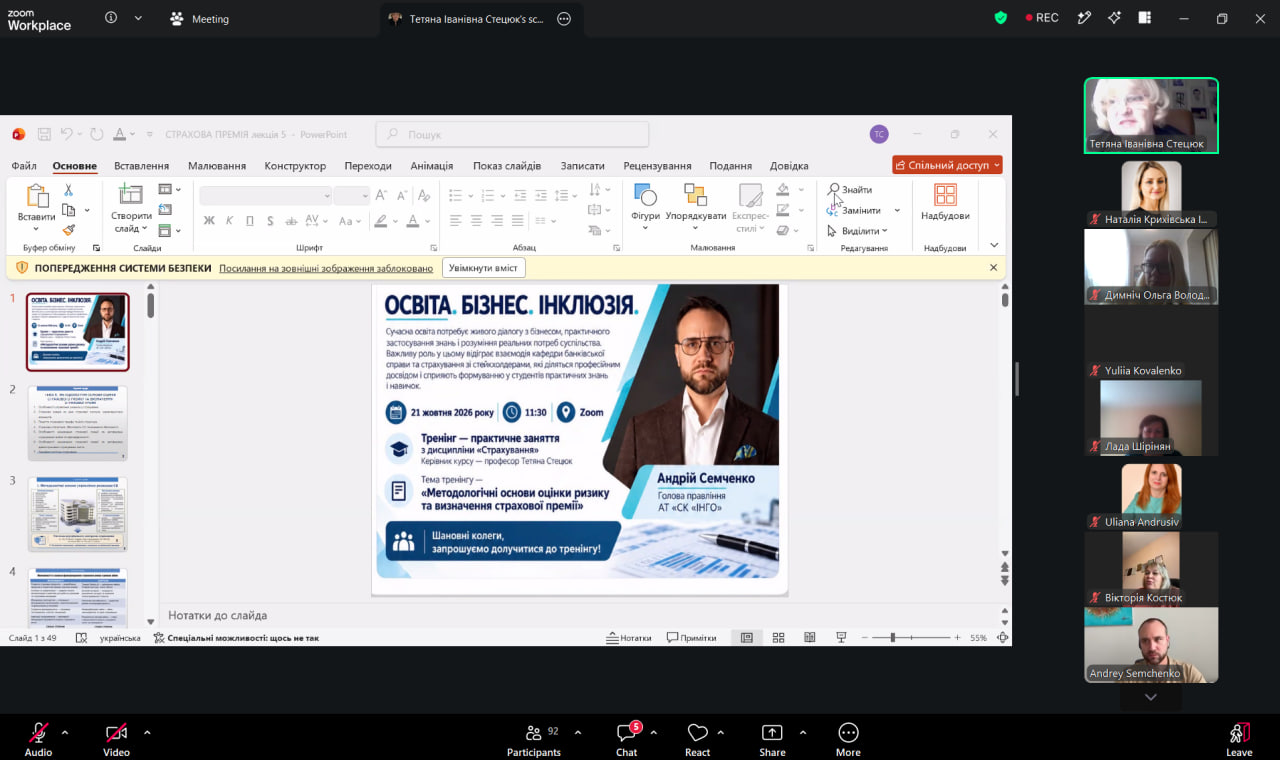Screen dimensions: 1280x760
Task: Click the green encryption shield icon
Action: (1001, 18)
